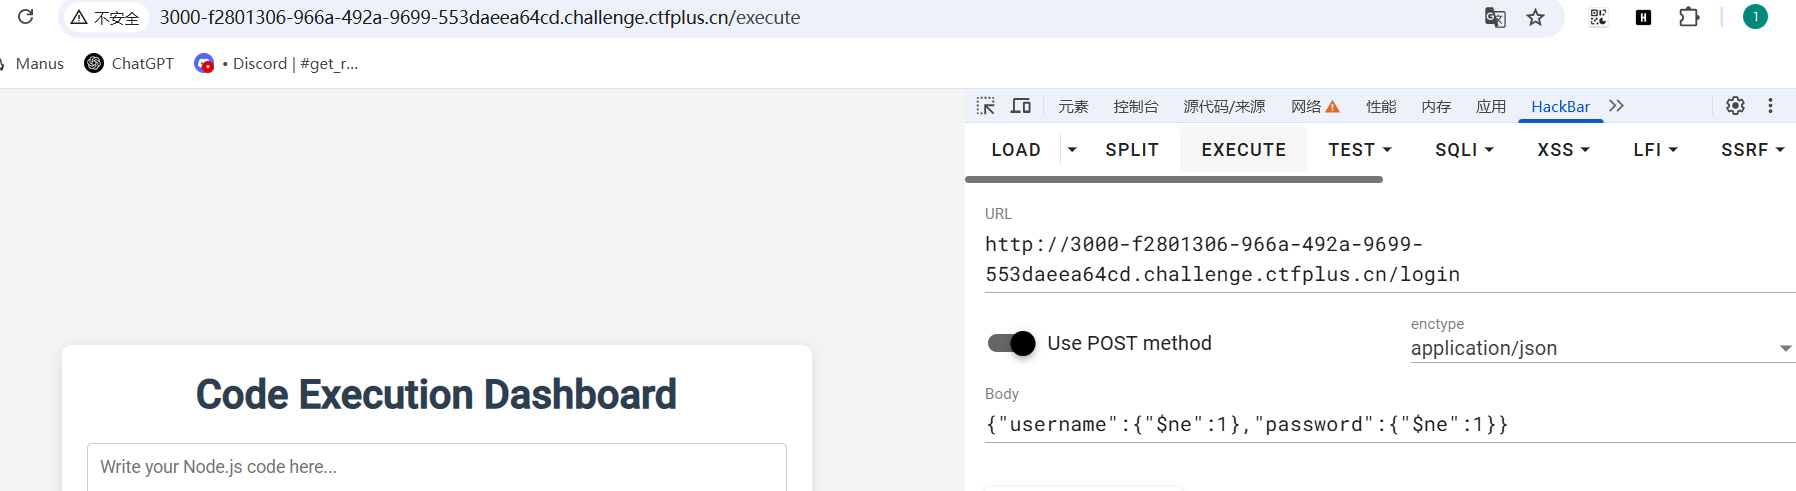
Task: Open the DevTools three-dot menu
Action: point(1770,106)
